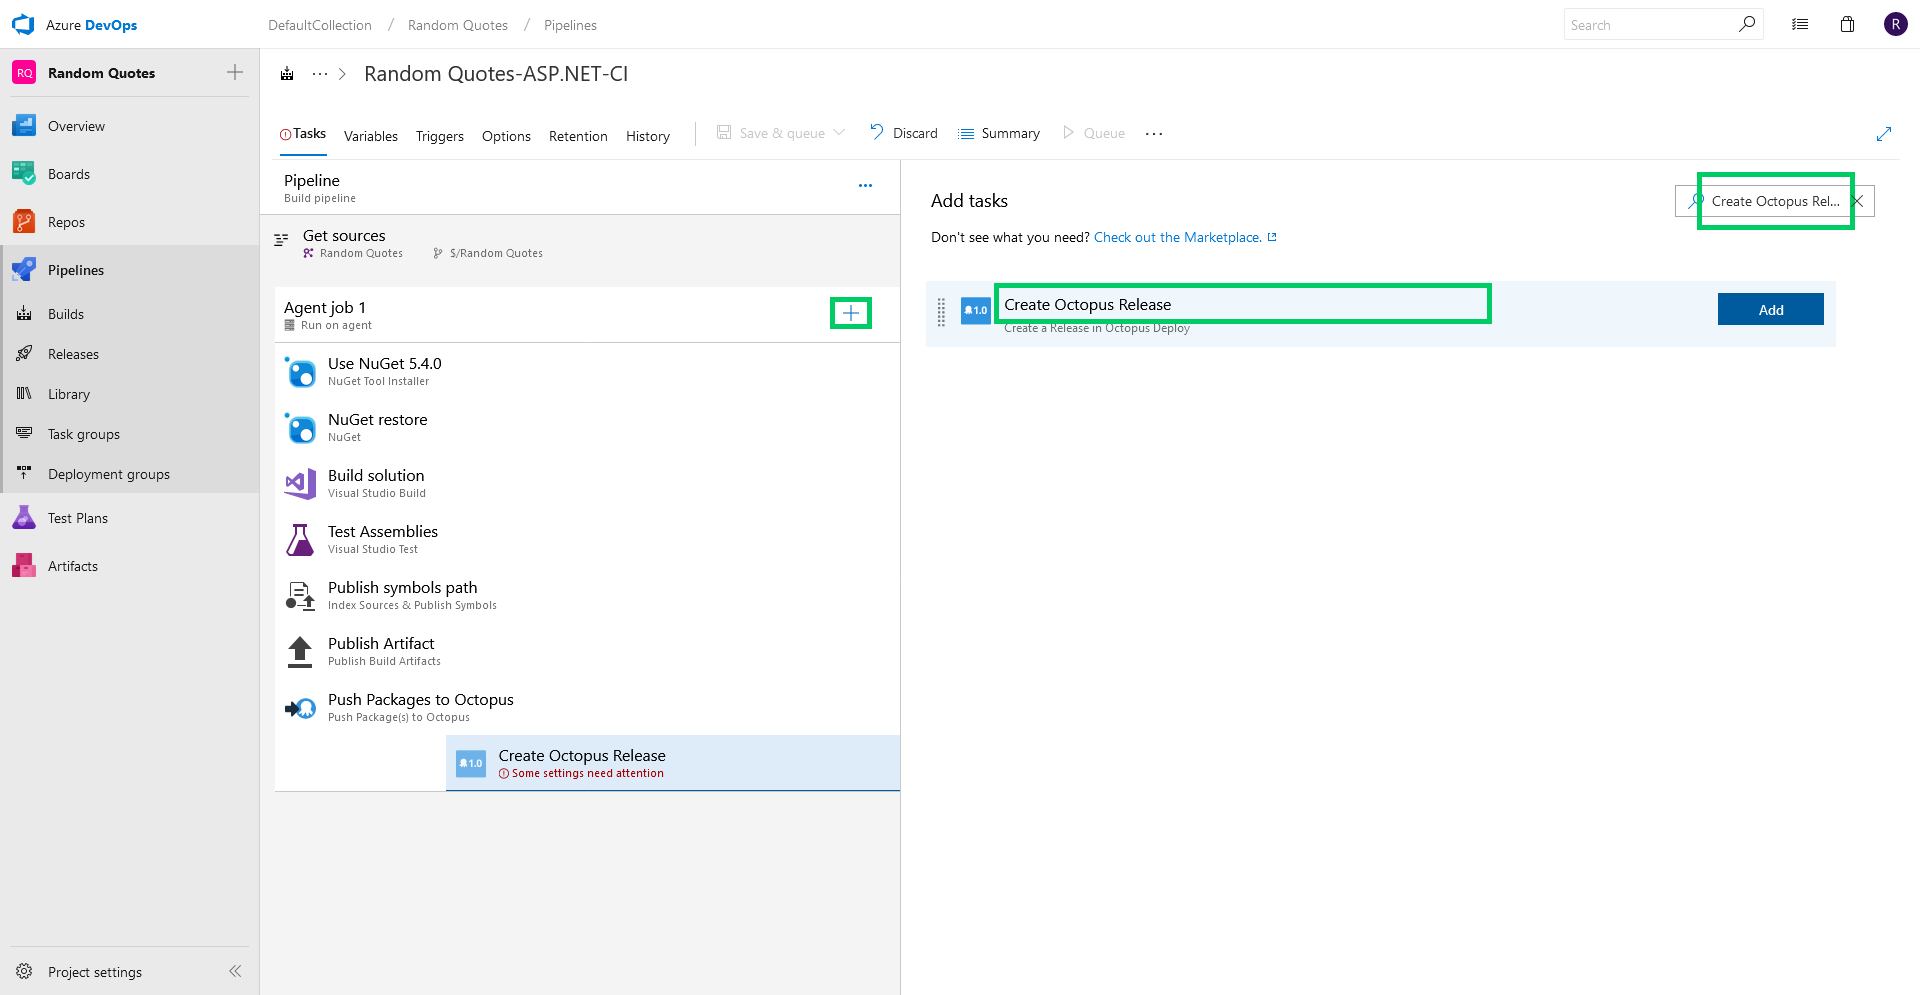The image size is (1920, 995).
Task: Select the Create Octopus Release task in the Agent job 1 list
Action: (x=673, y=764)
